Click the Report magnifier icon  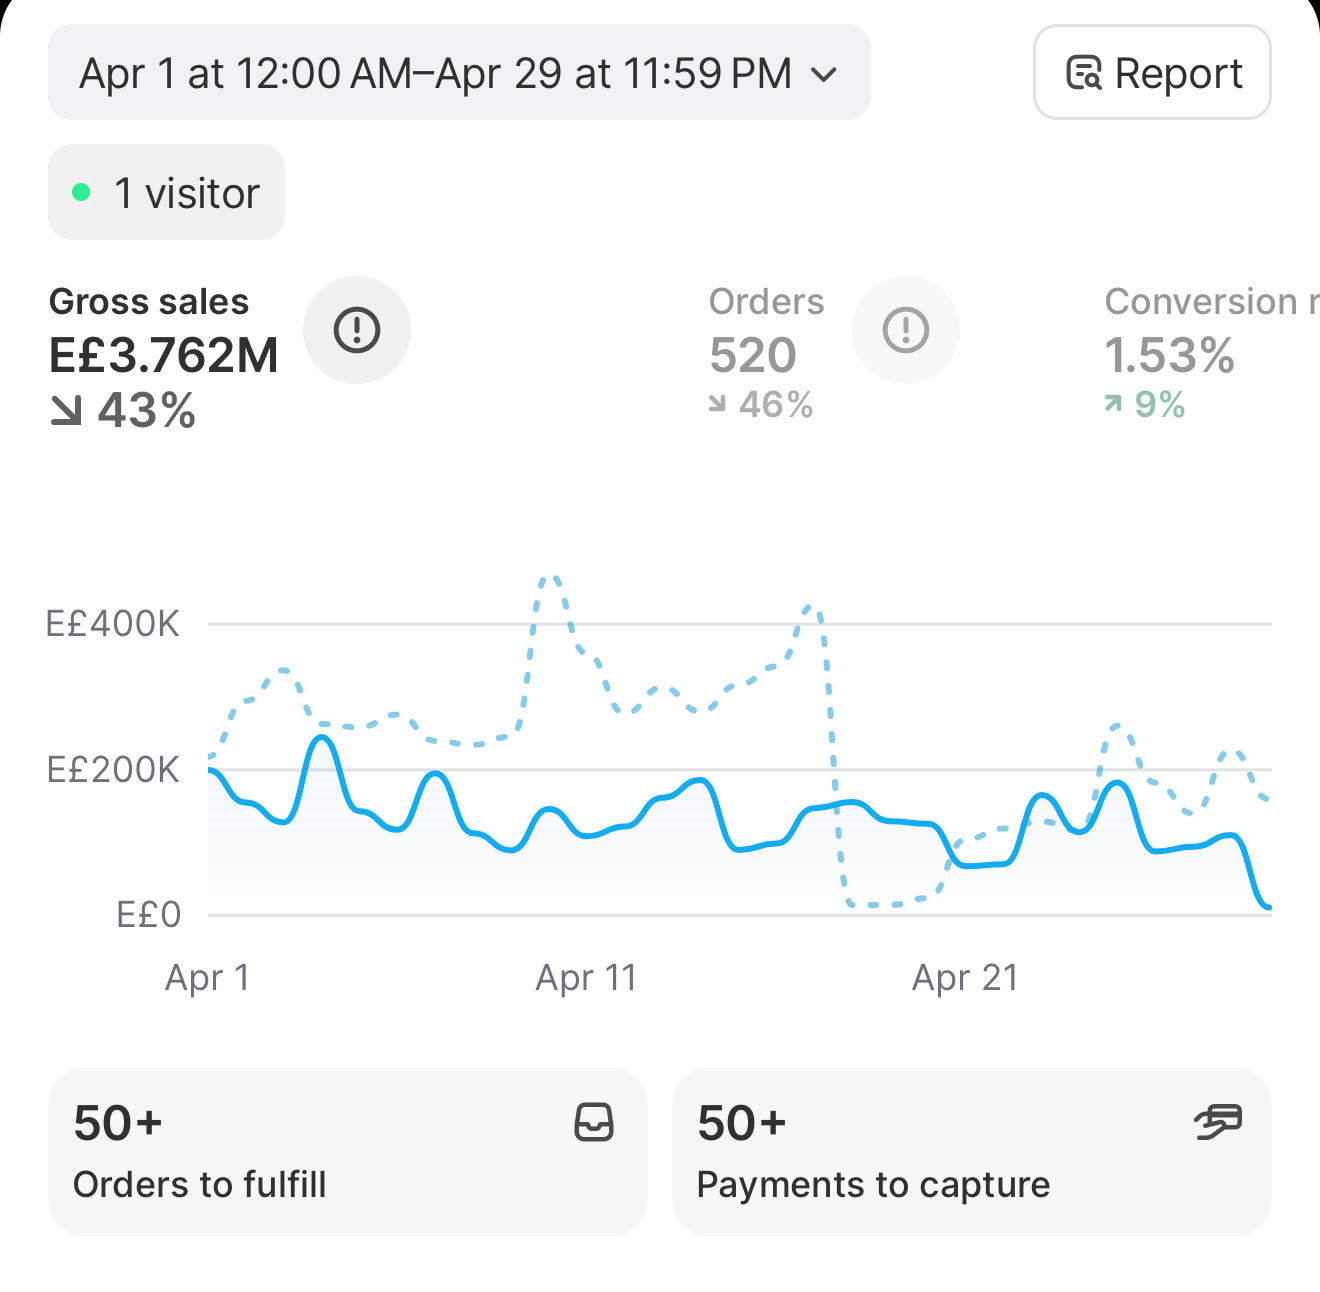1084,73
